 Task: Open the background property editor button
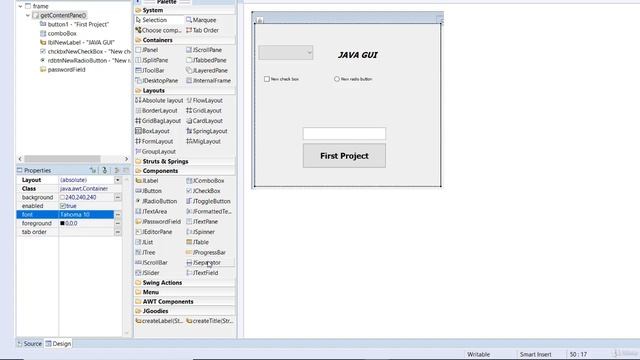point(118,198)
